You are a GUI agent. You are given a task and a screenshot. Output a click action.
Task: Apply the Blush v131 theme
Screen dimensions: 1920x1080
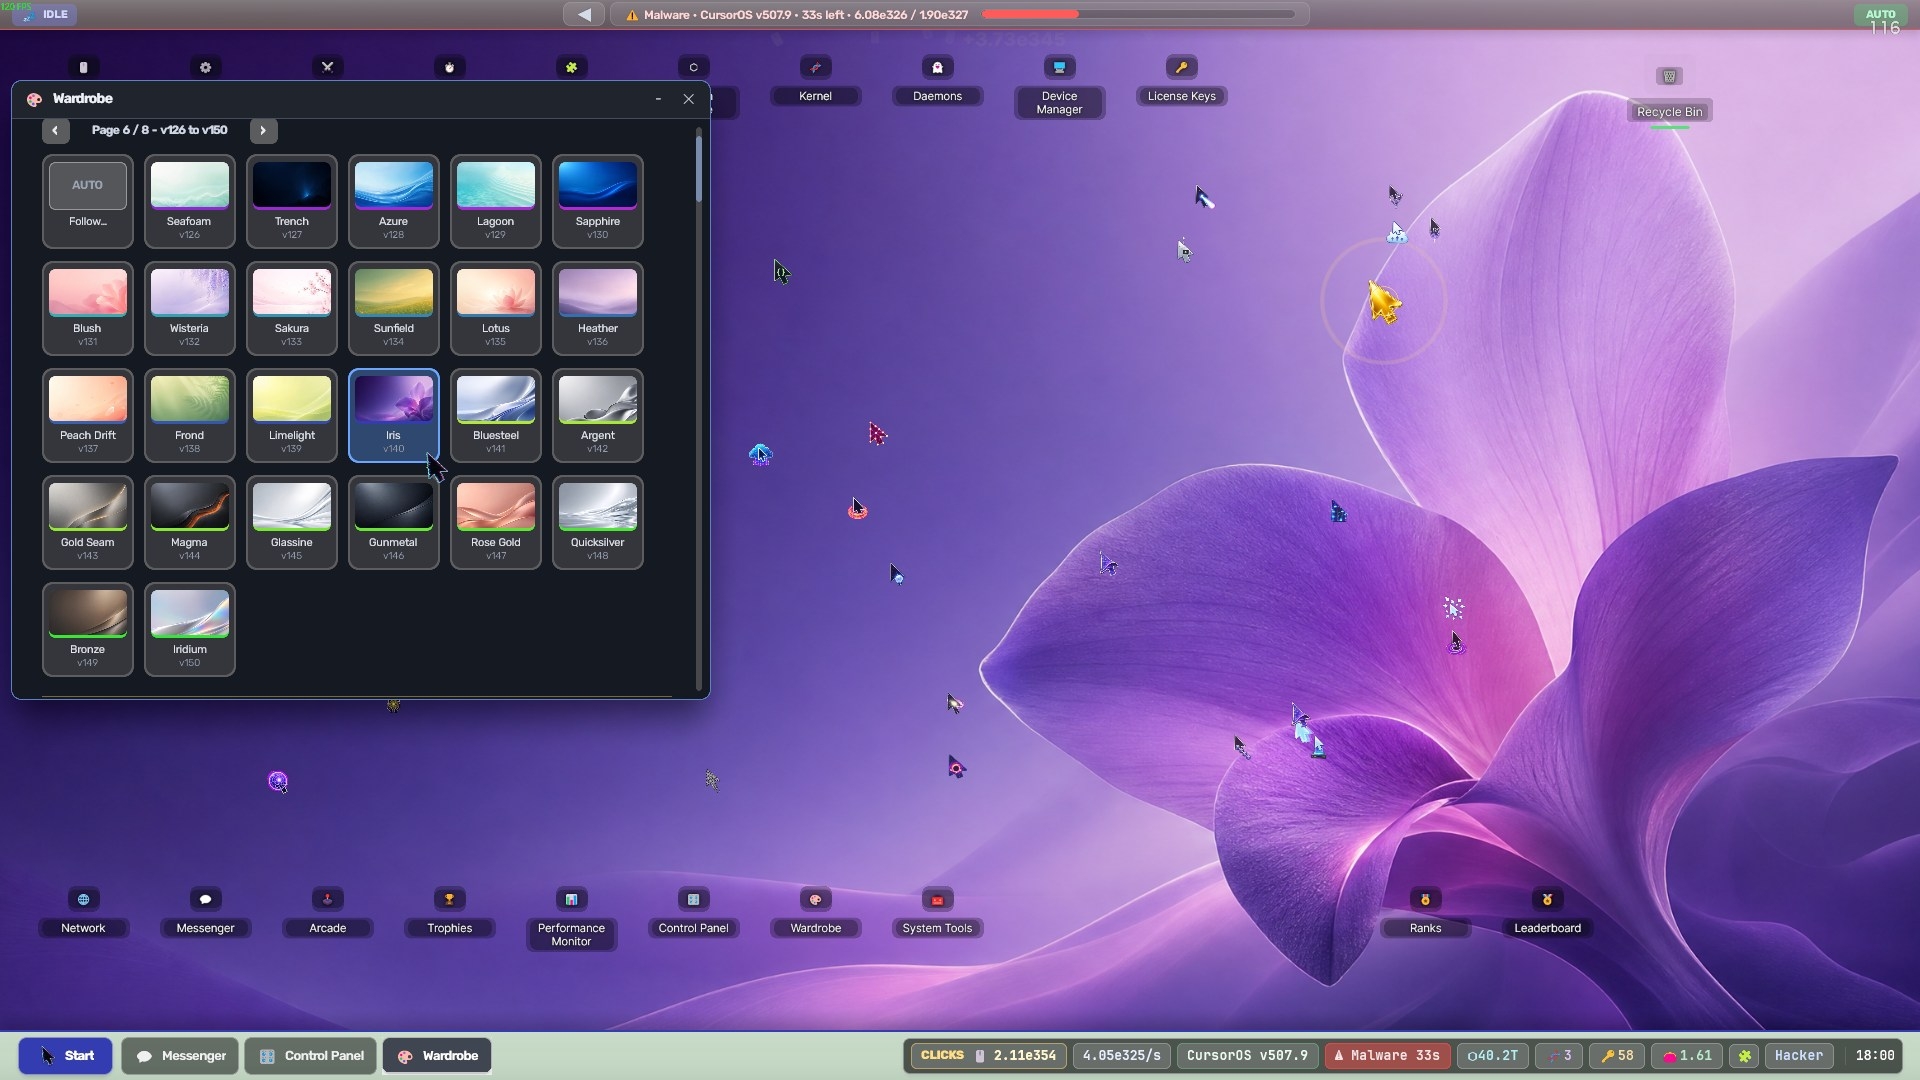click(88, 308)
